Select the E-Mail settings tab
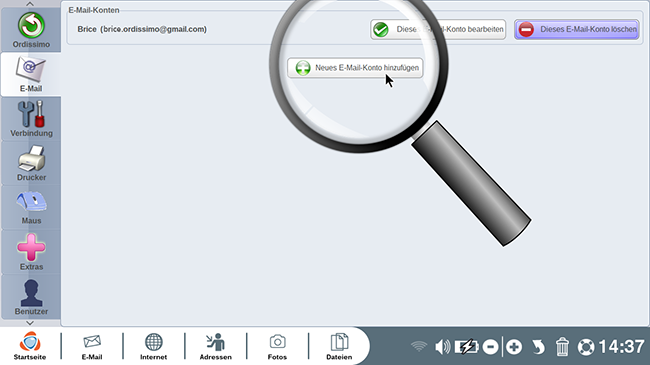 point(31,74)
